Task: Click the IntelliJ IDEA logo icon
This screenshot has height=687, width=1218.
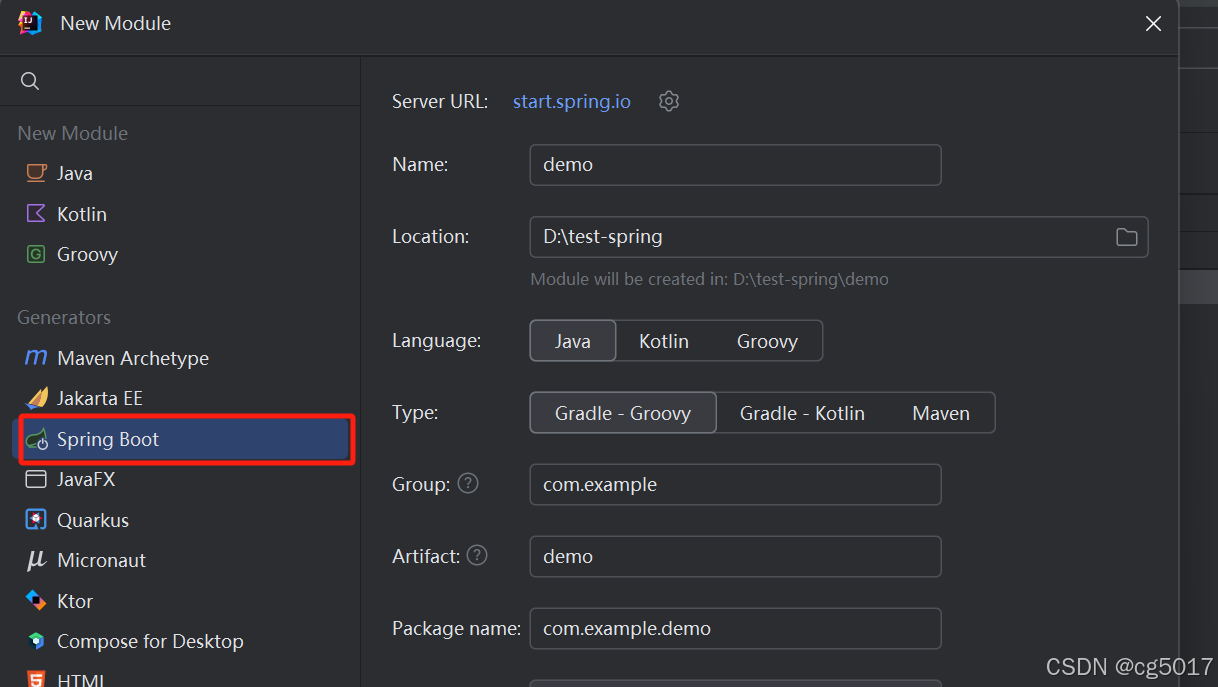Action: pyautogui.click(x=30, y=23)
